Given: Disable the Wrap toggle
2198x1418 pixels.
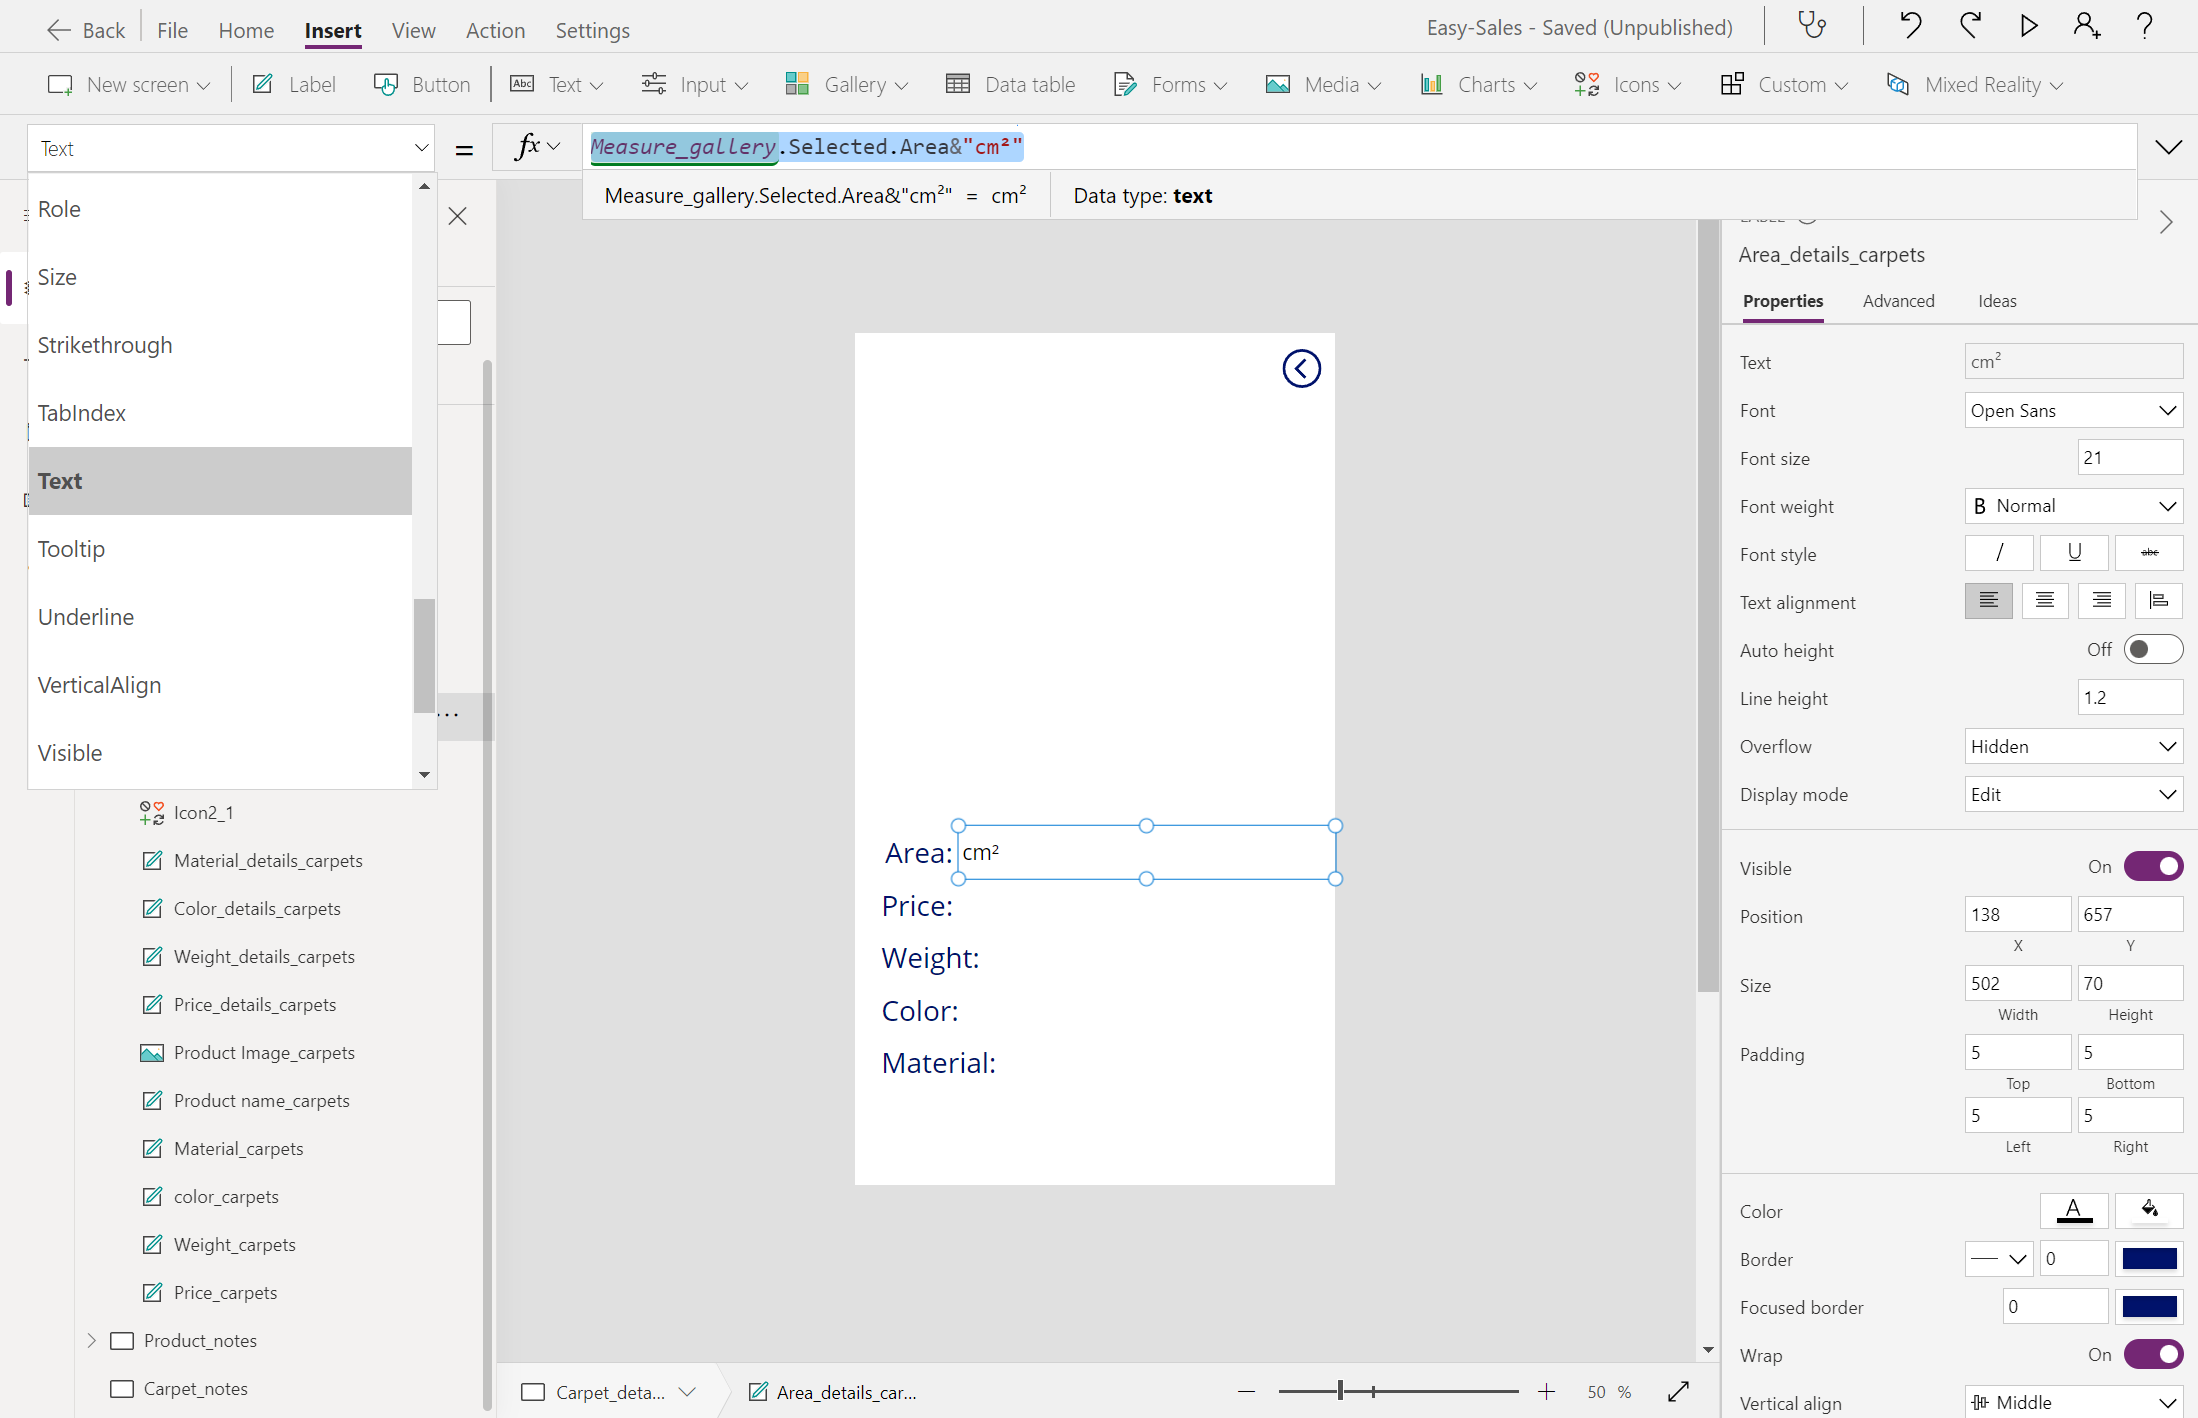Looking at the screenshot, I should (2153, 1355).
